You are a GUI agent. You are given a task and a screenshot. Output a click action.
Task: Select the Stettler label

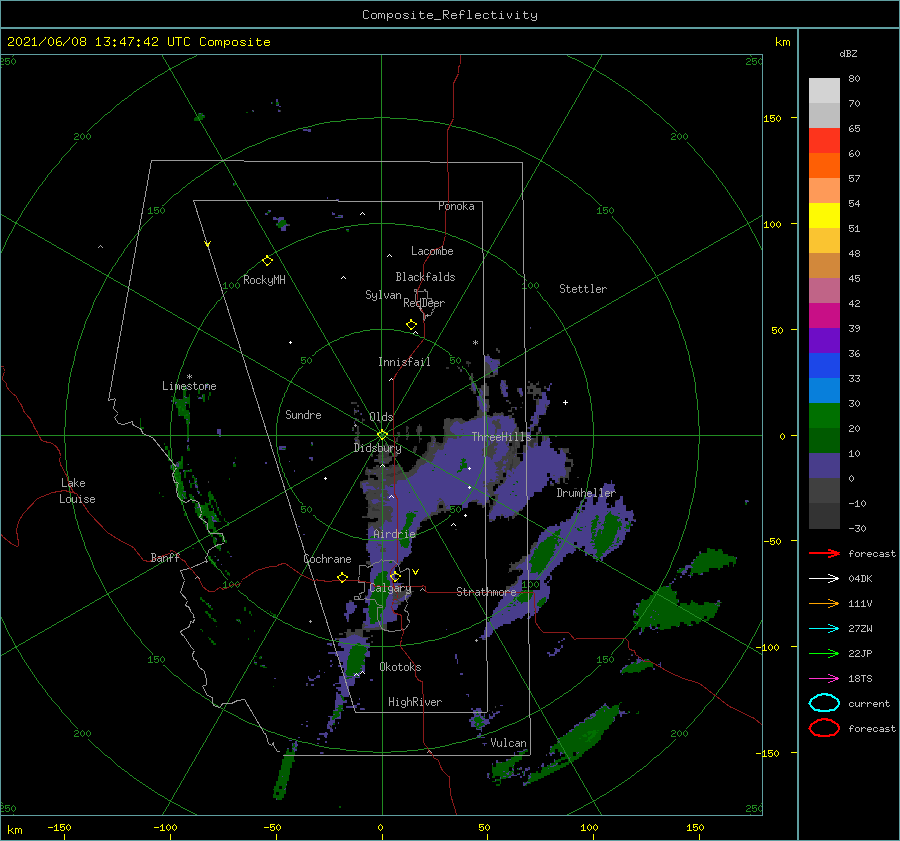tap(583, 289)
